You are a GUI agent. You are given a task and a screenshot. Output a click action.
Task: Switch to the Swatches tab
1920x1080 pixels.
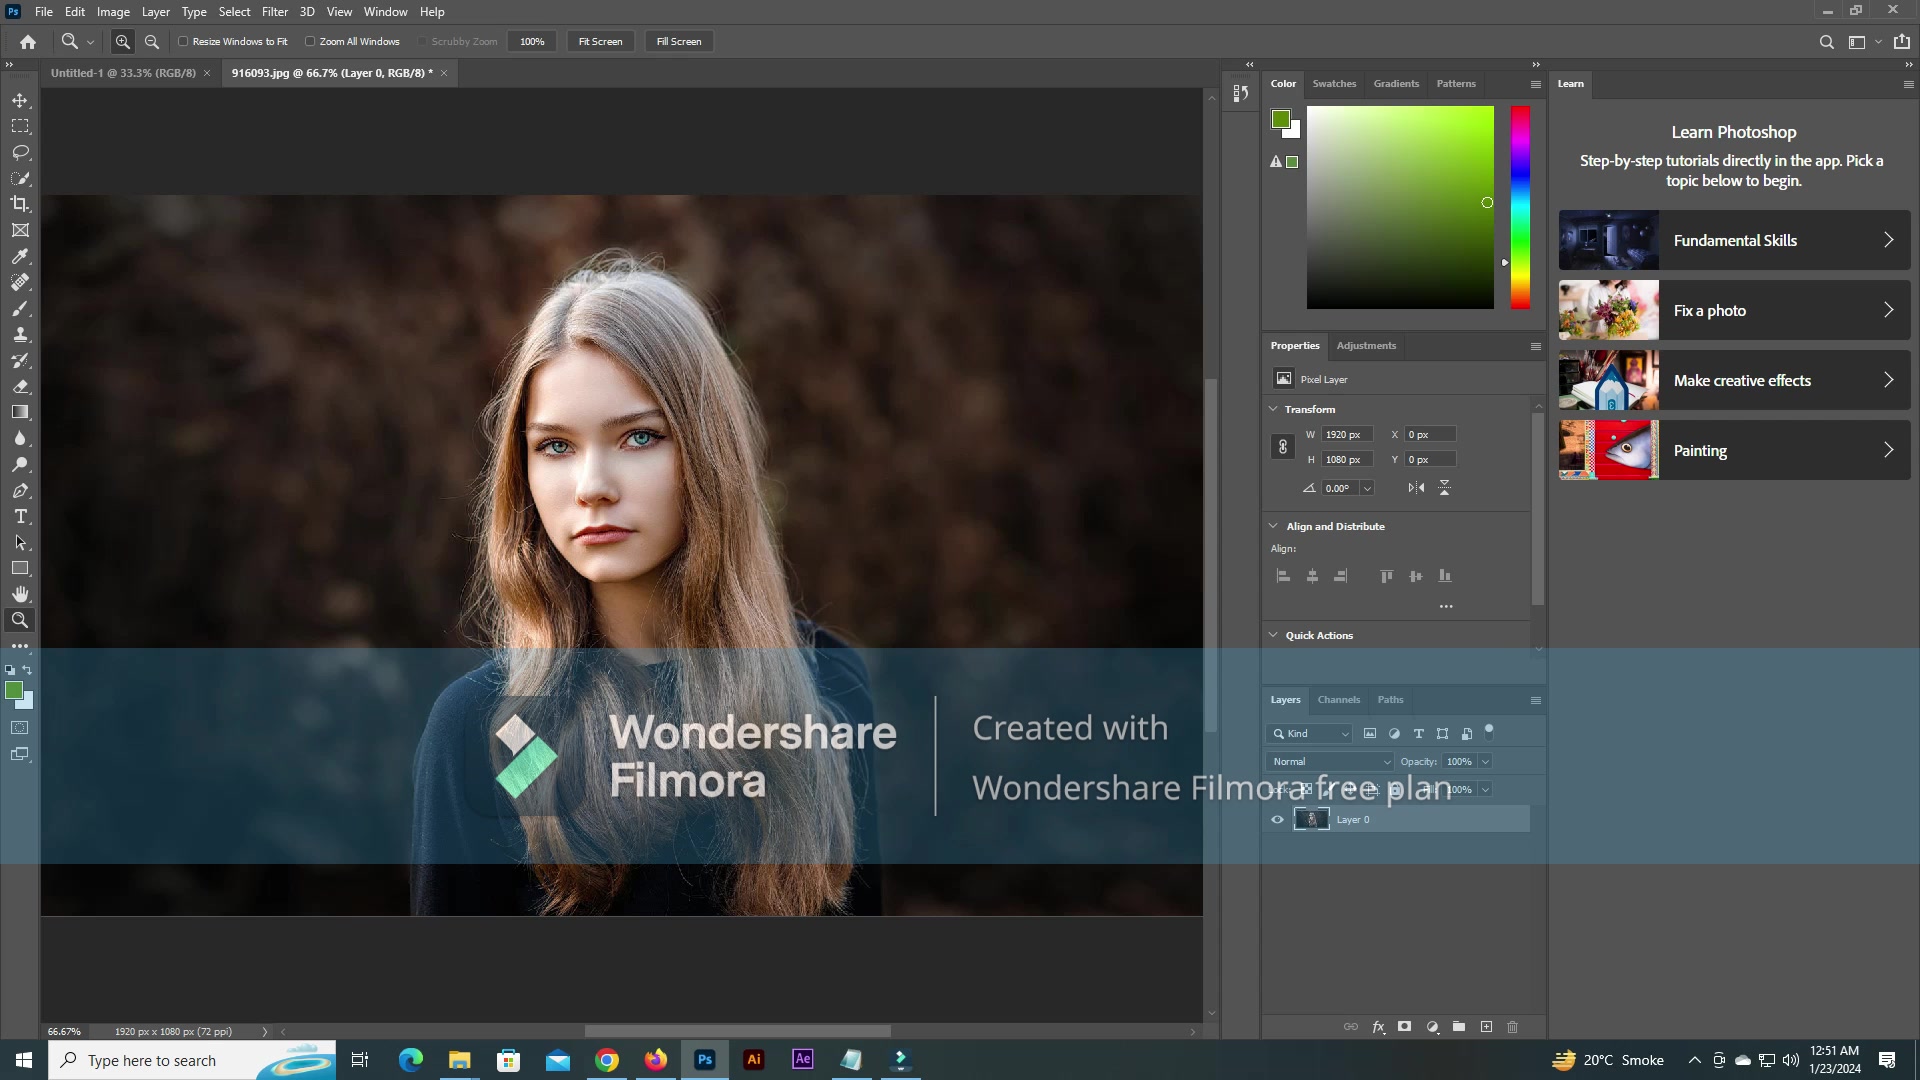[1334, 84]
